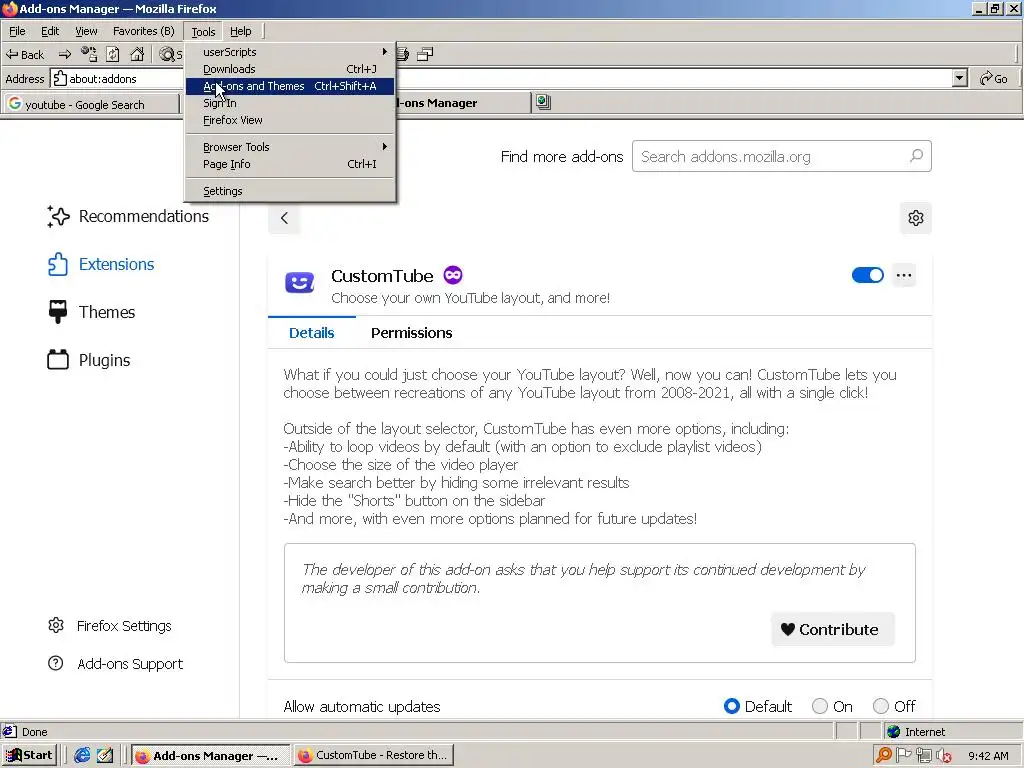Expand the userScripts submenu
The image size is (1024, 768).
click(x=291, y=52)
